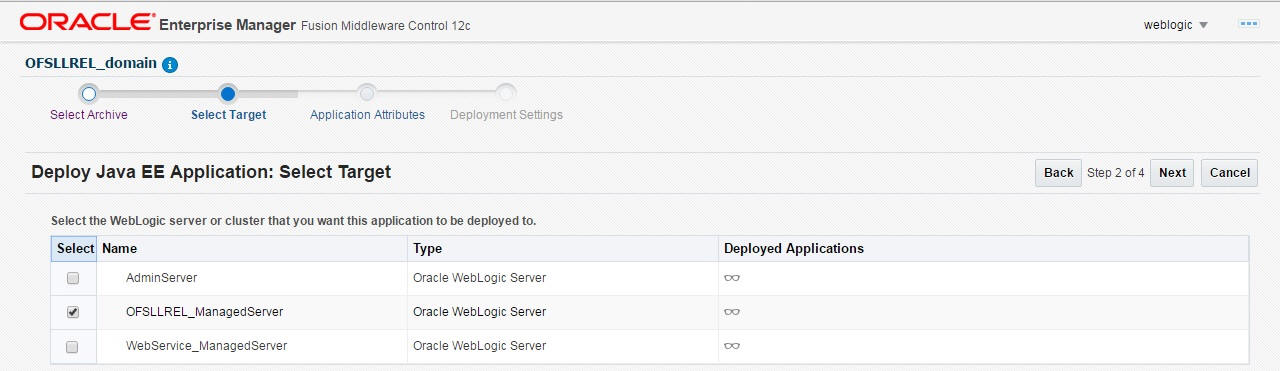Go to Application Attributes step label
The width and height of the screenshot is (1280, 371).
(x=367, y=115)
